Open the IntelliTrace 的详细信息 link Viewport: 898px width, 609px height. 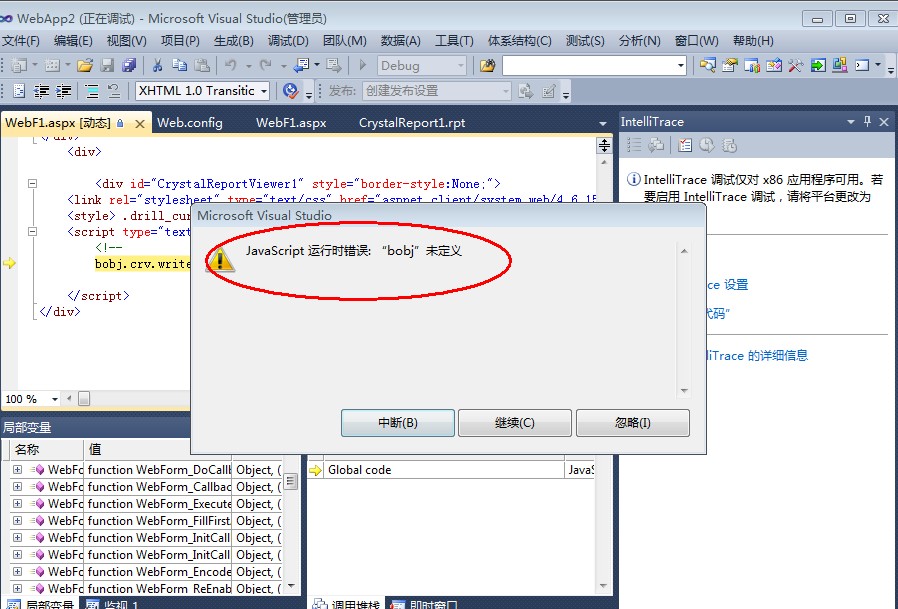coord(757,356)
